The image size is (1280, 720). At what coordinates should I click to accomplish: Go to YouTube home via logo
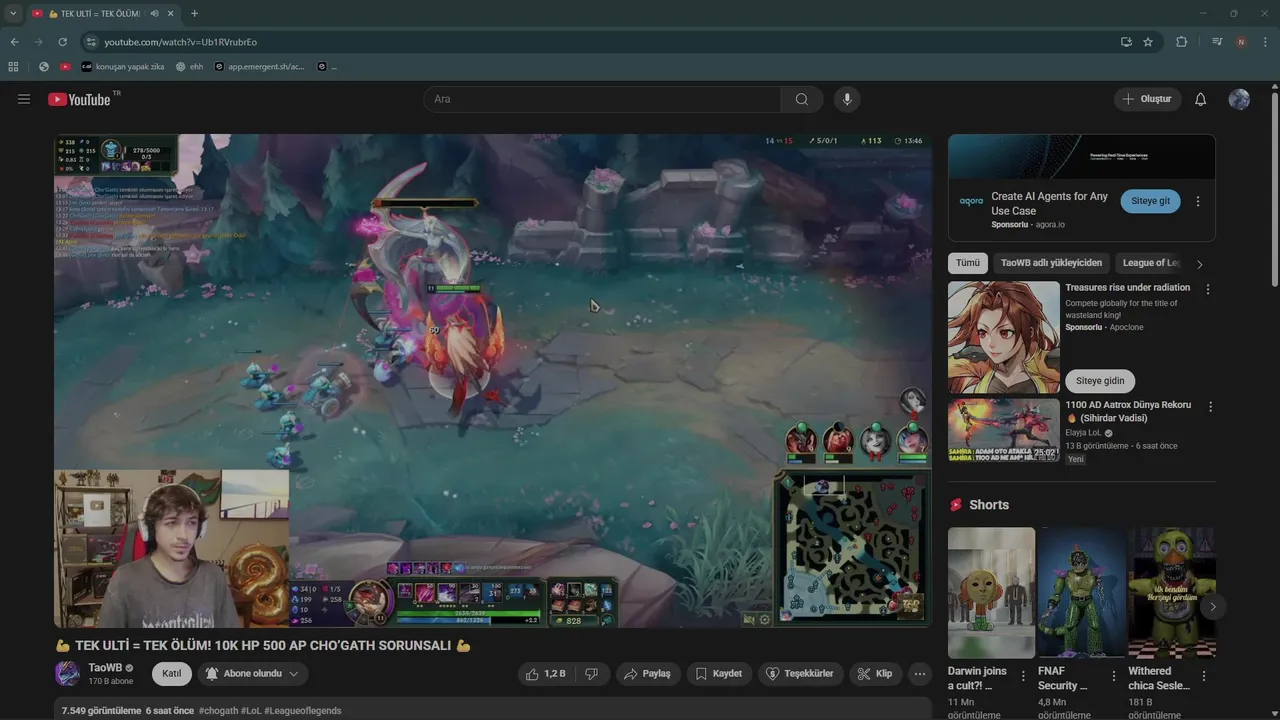click(79, 99)
